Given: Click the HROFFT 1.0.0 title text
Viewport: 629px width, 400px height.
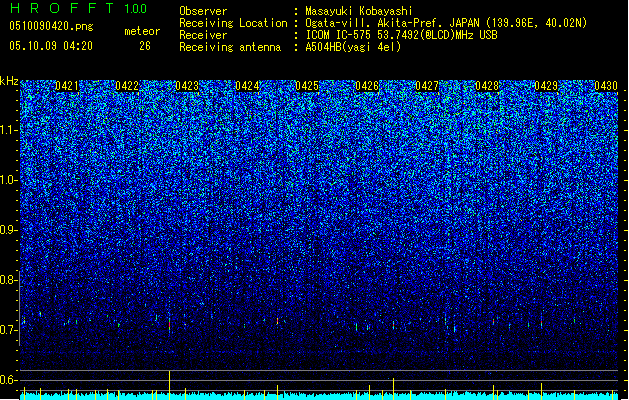Looking at the screenshot, I should 79,8.
